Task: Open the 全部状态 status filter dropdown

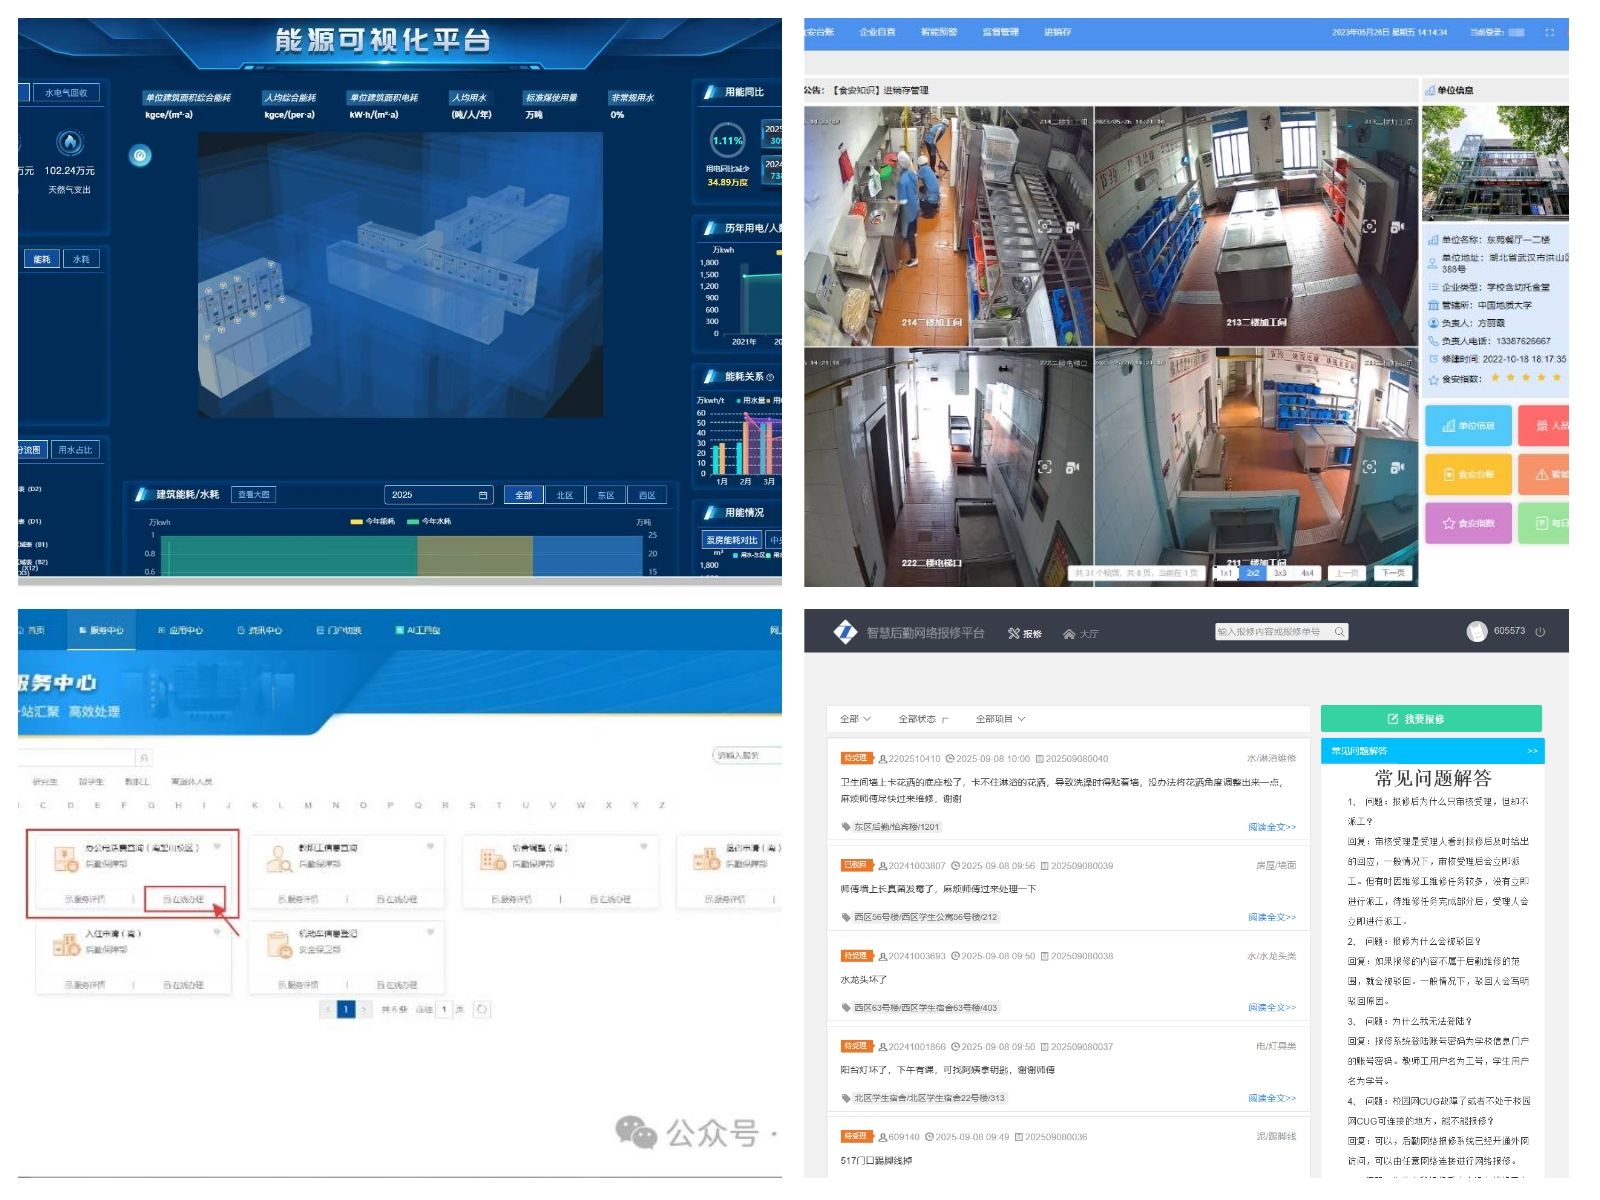Action: (x=922, y=719)
